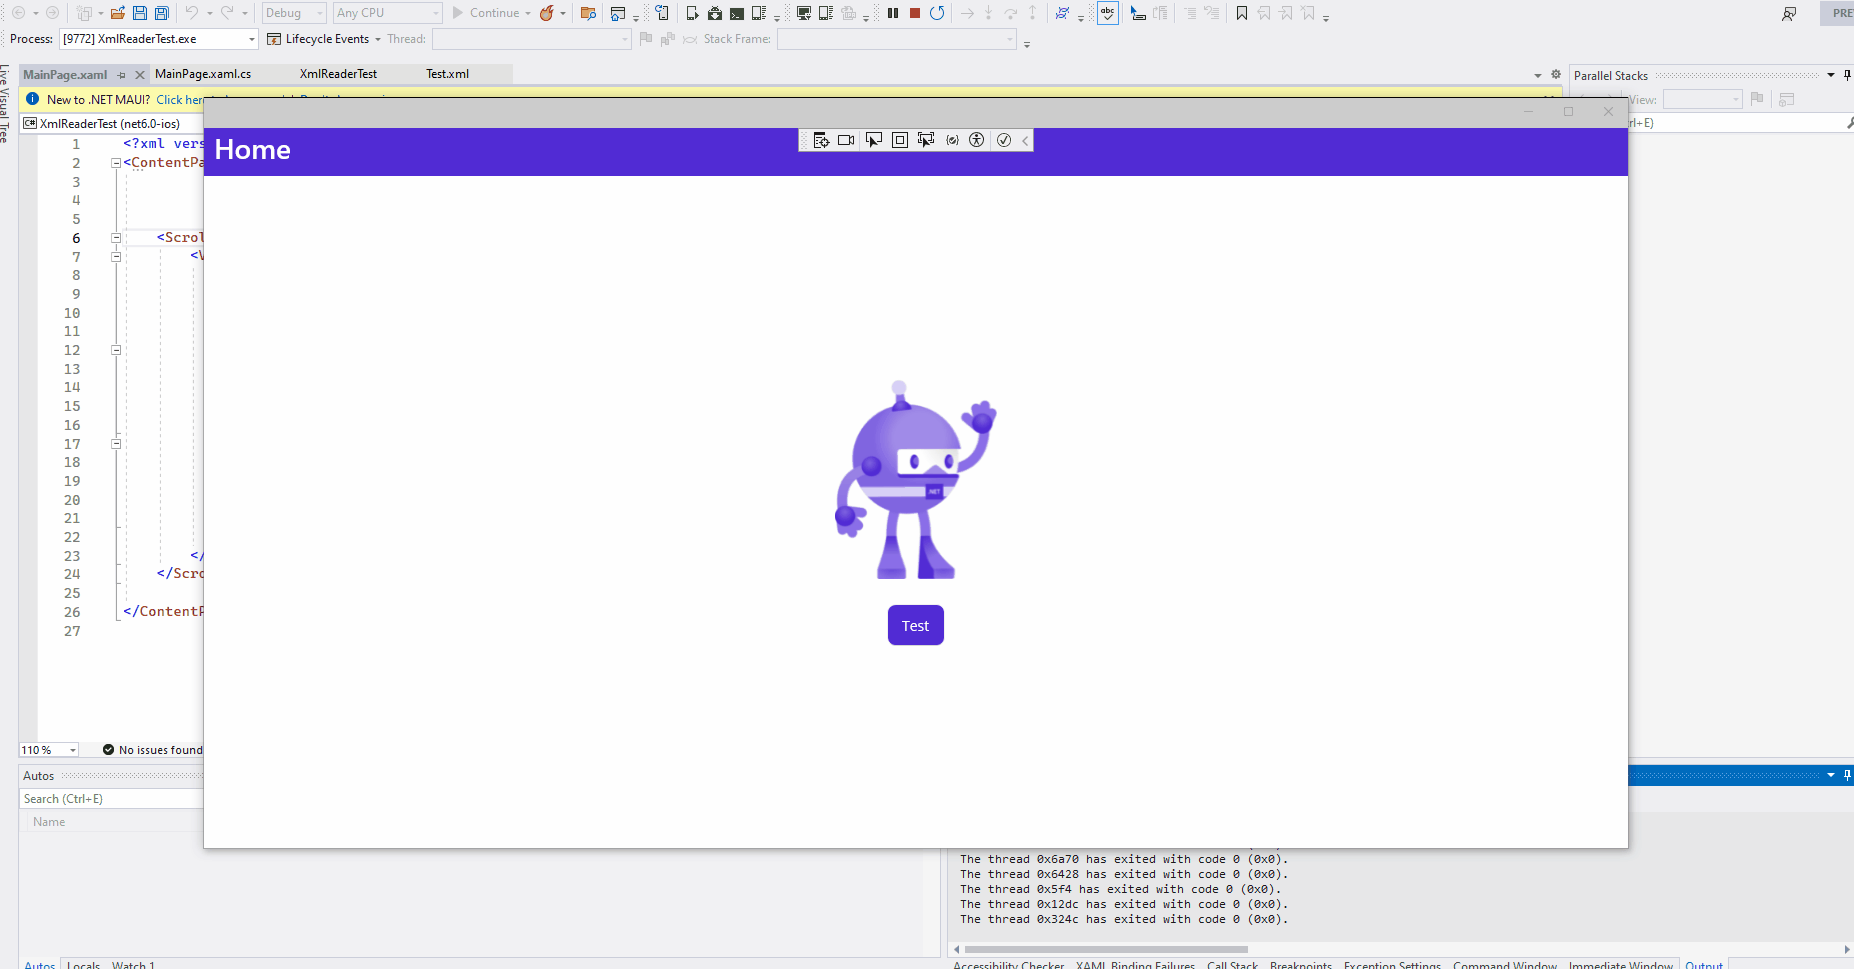The height and width of the screenshot is (969, 1854).
Task: Switch to MainPage.xaml.cs tab
Action: point(203,74)
